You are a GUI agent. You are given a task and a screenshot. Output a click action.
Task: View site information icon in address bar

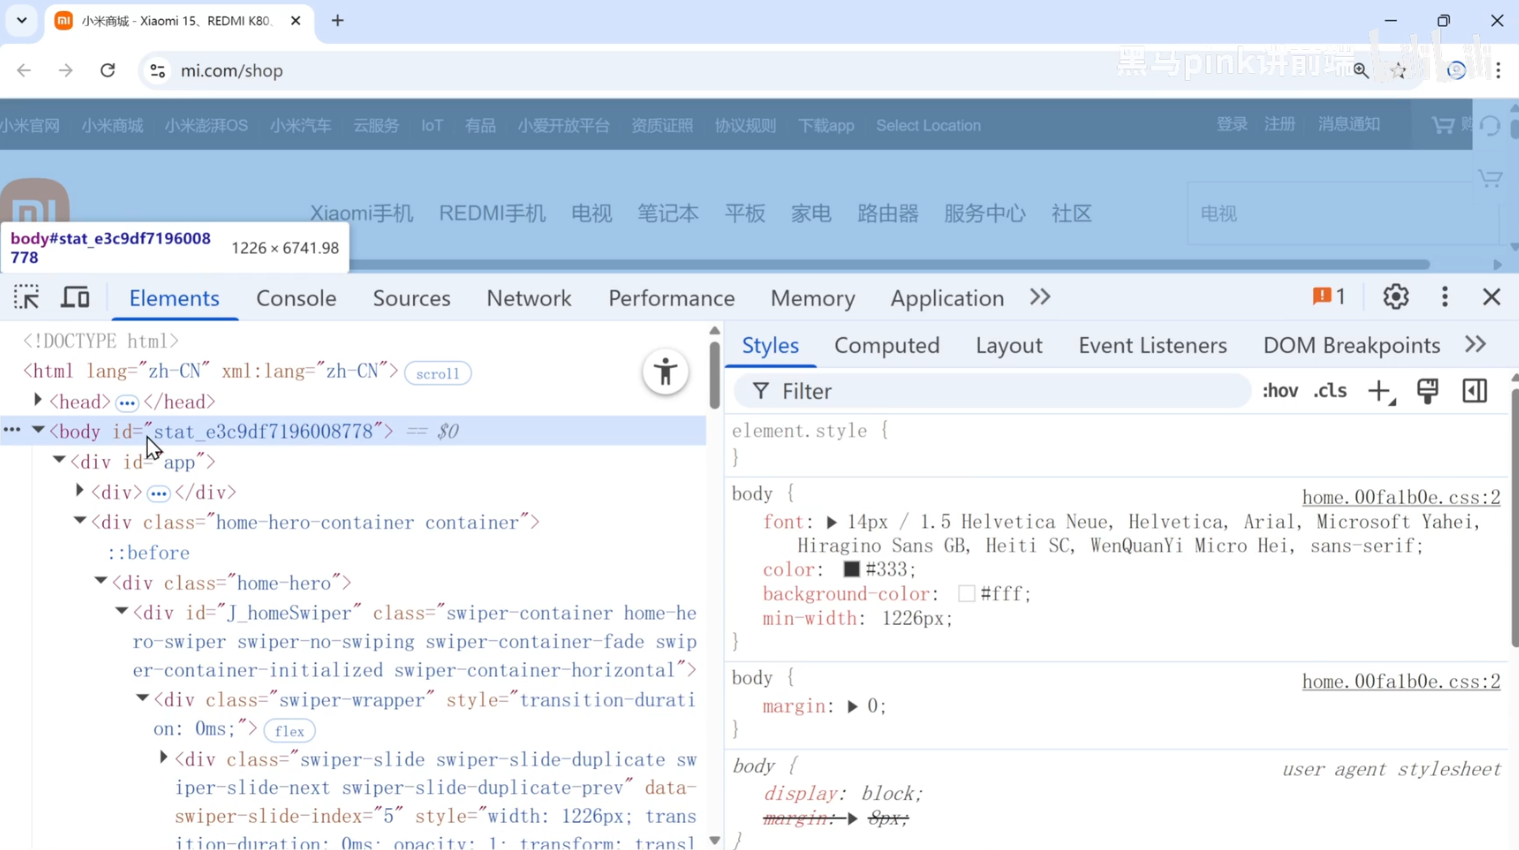[158, 70]
